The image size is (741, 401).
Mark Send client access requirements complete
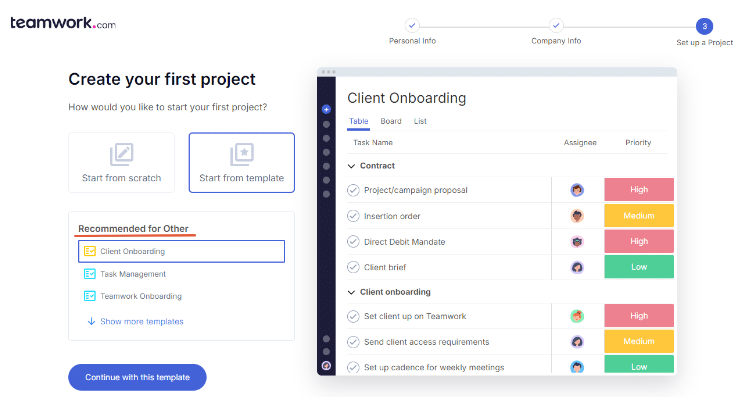point(353,341)
